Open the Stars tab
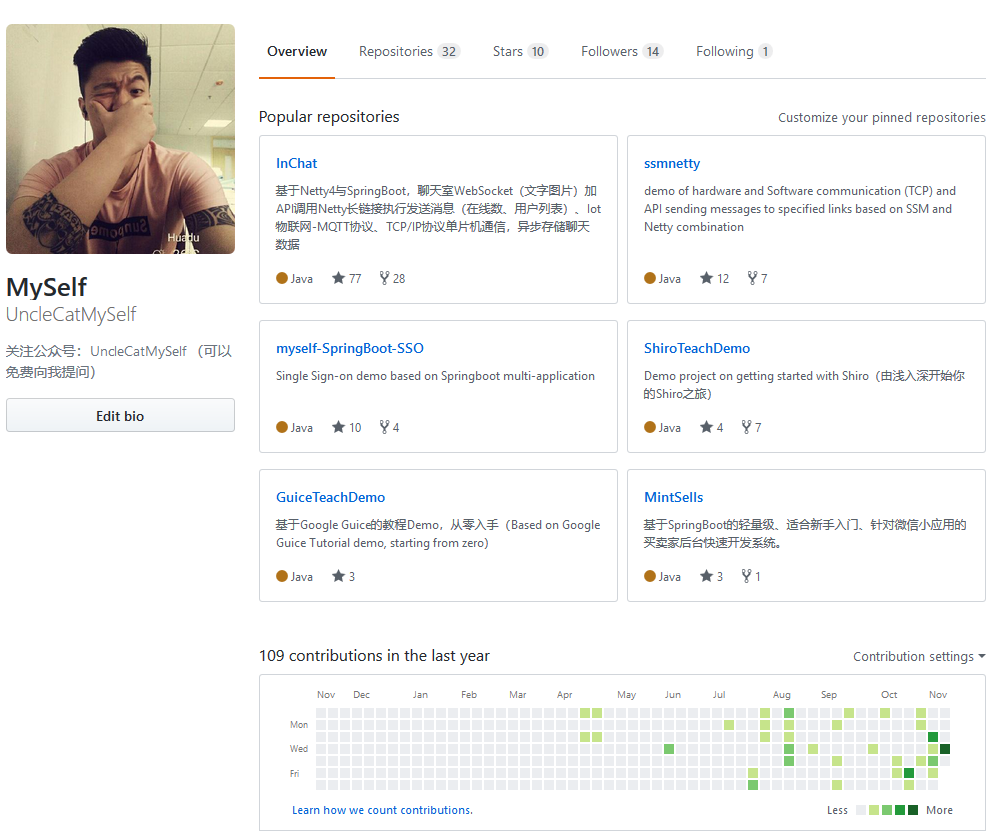Viewport: 988px width, 833px height. [520, 52]
